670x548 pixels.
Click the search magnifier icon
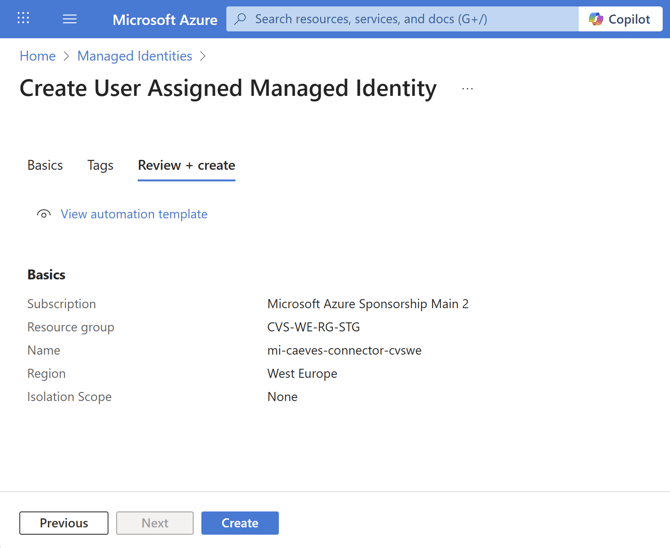241,19
